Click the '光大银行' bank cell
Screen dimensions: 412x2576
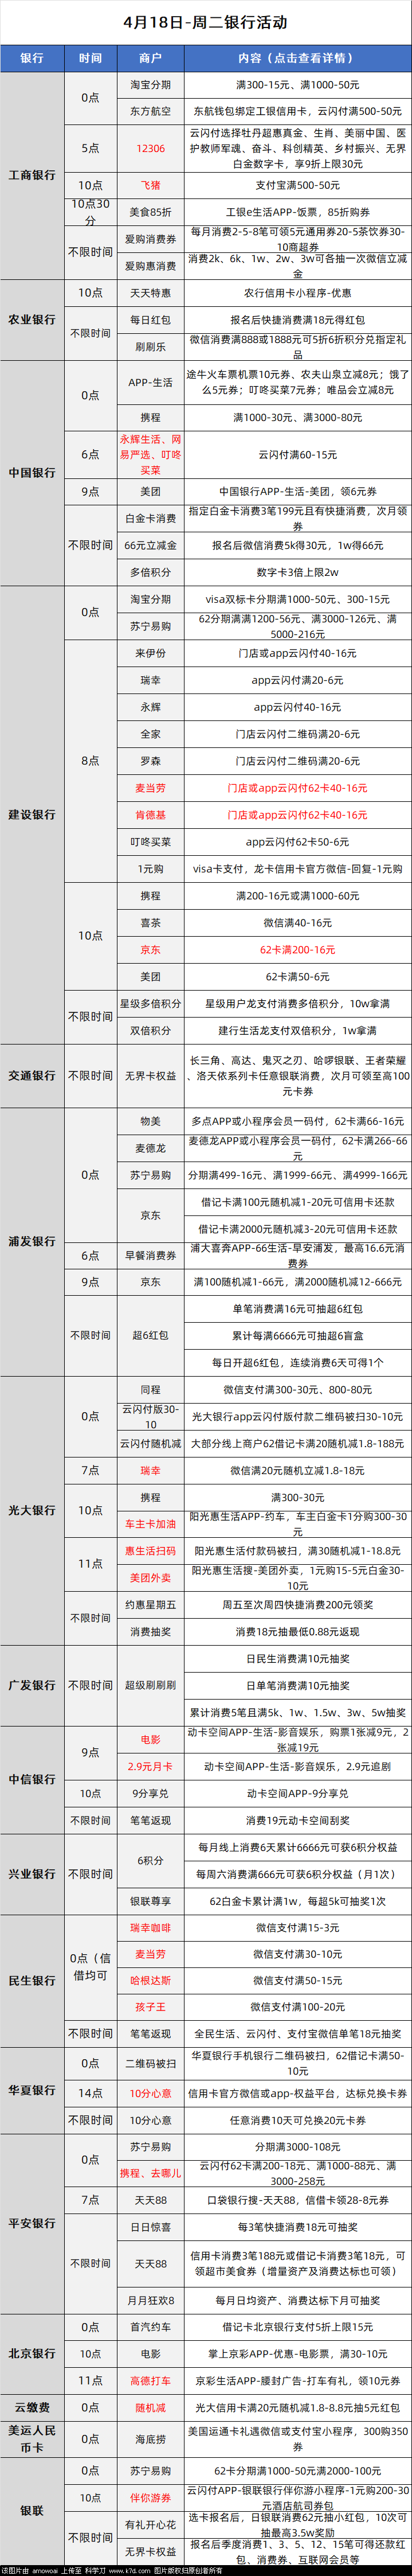pyautogui.click(x=32, y=1510)
